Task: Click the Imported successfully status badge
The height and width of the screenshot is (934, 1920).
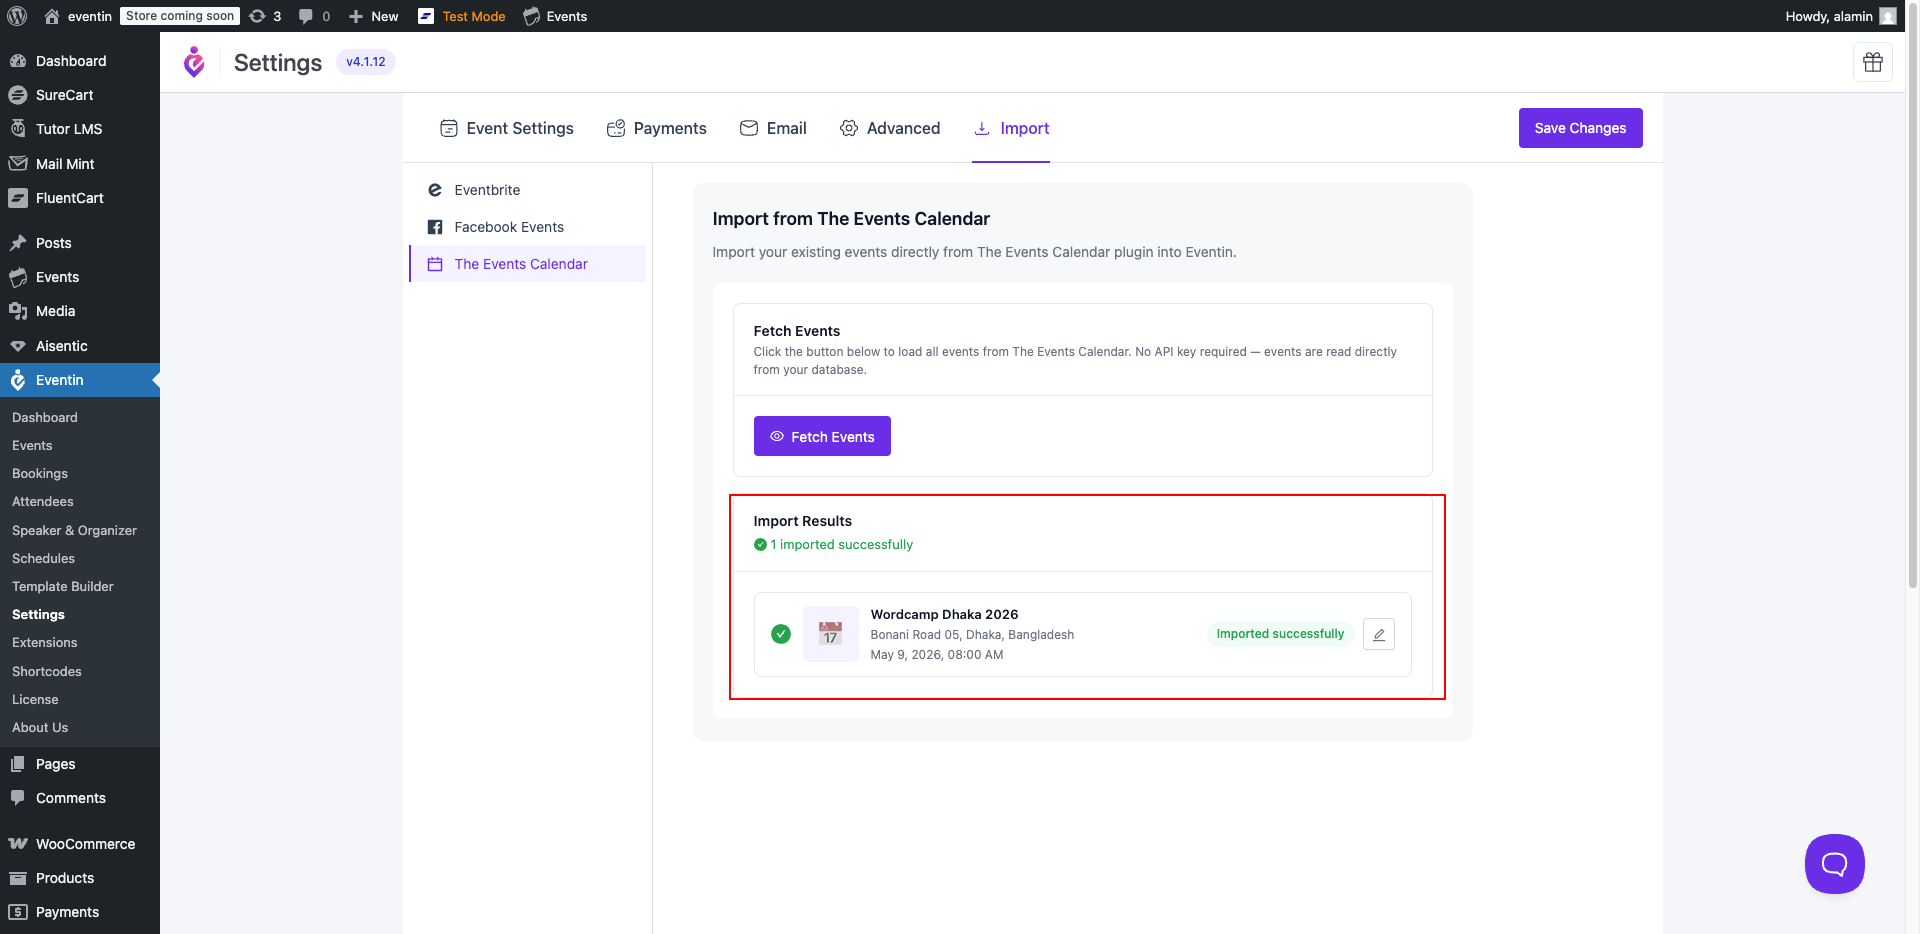Action: point(1280,634)
